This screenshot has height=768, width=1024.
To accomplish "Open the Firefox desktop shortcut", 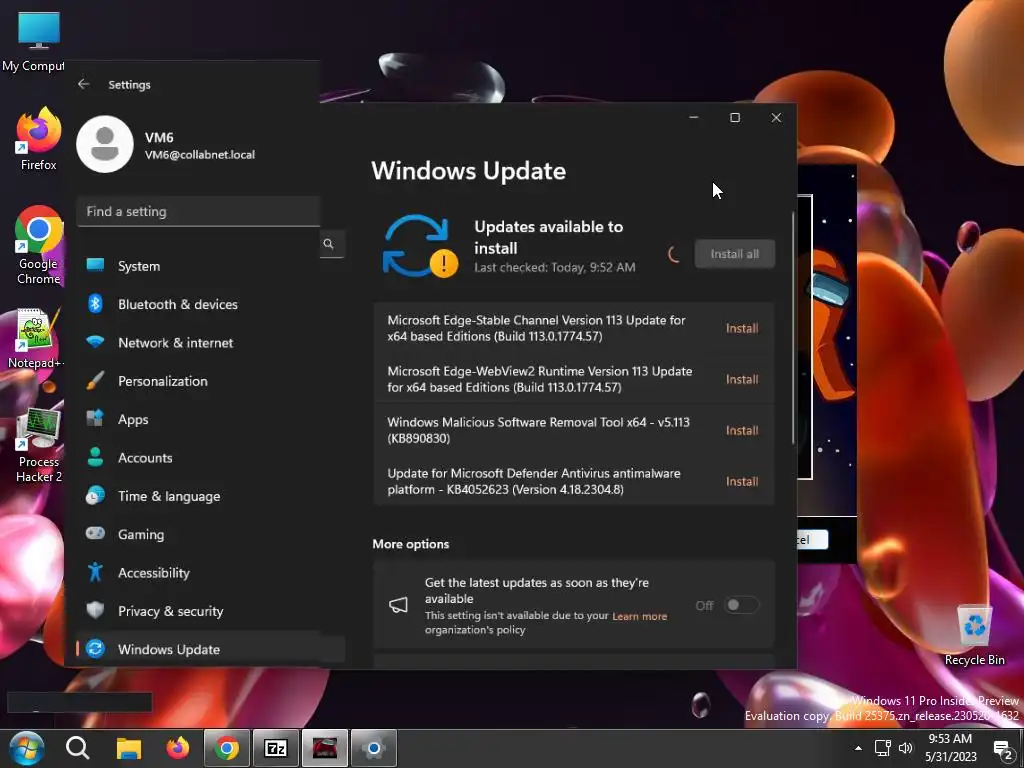I will coord(39,139).
